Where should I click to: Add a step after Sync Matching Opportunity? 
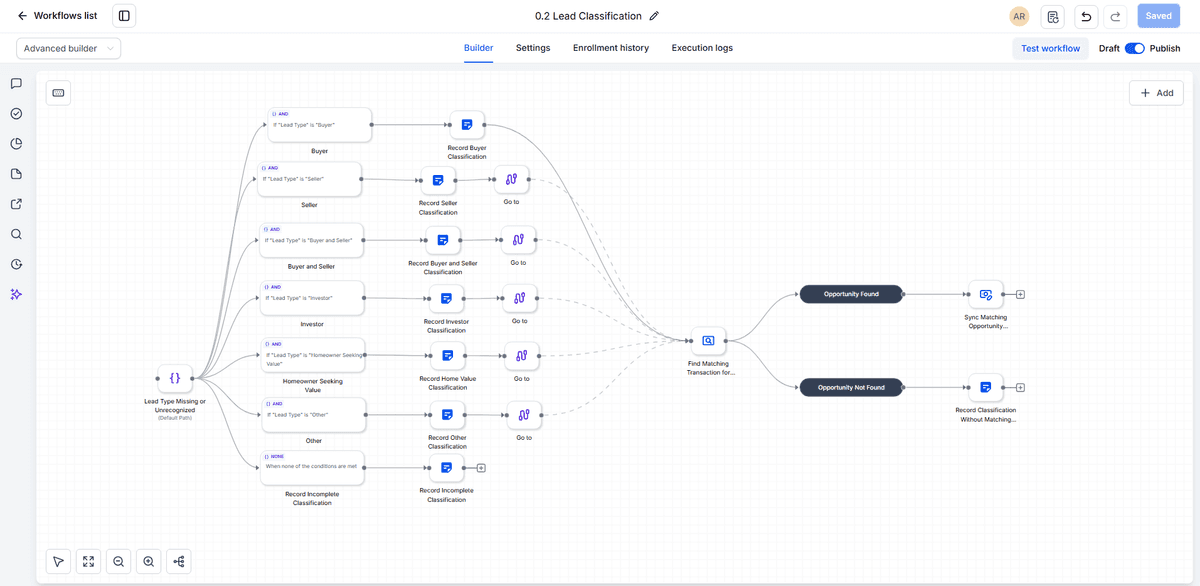point(1020,295)
